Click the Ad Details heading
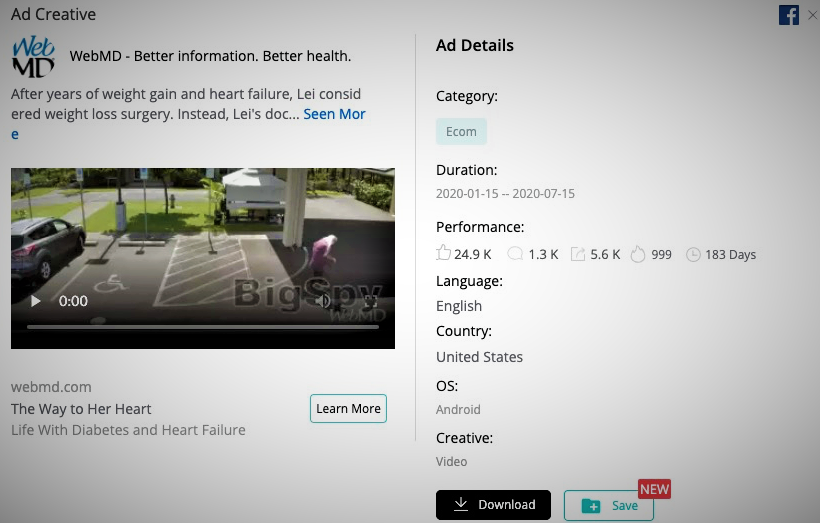This screenshot has width=820, height=523. pos(475,46)
